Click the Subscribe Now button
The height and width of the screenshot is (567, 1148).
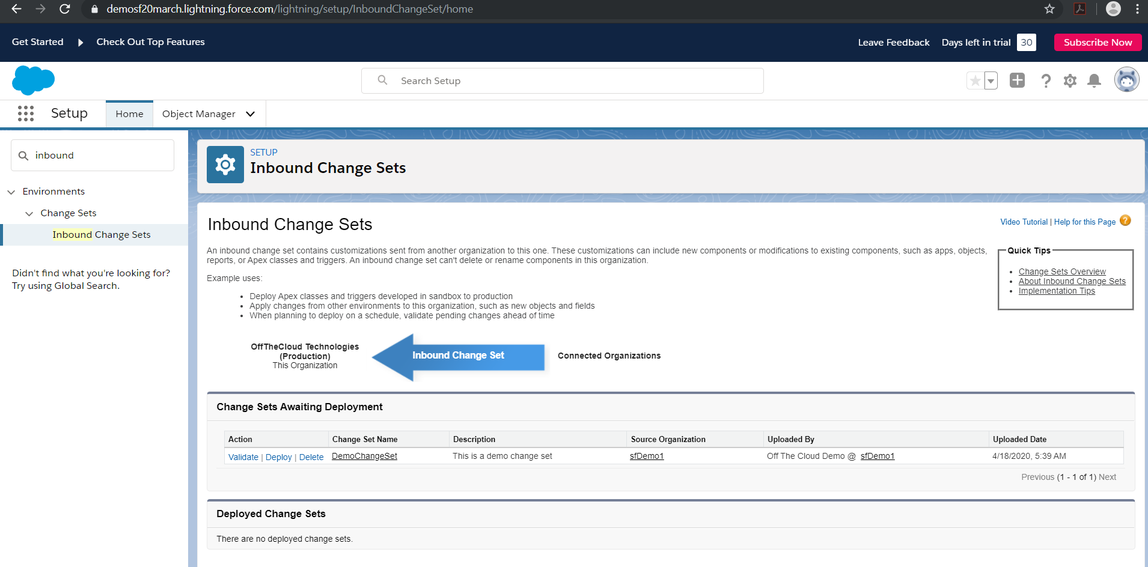click(x=1097, y=42)
